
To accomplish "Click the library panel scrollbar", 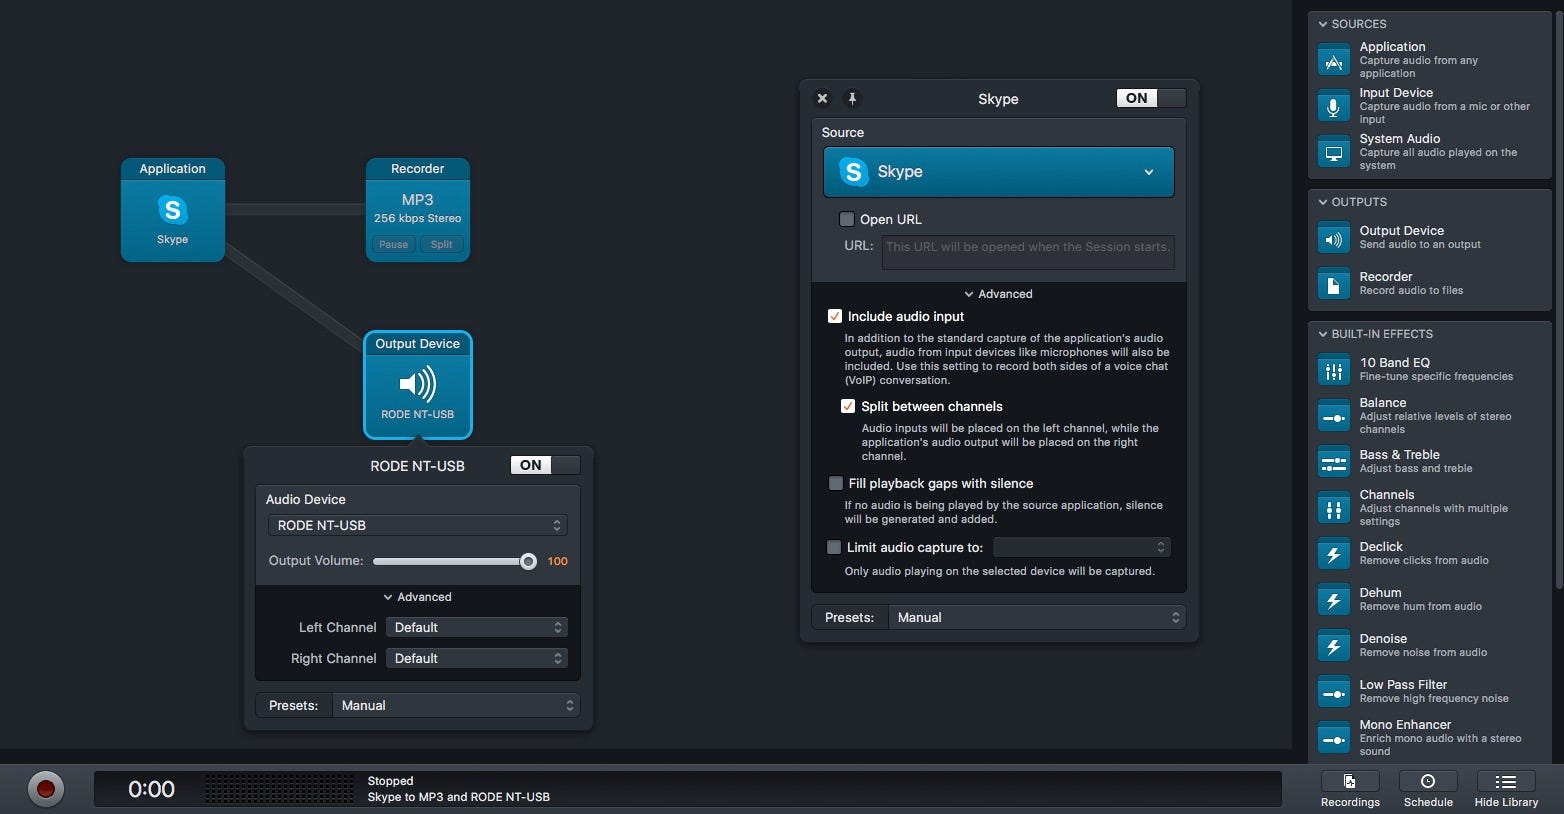I will pos(1558,300).
